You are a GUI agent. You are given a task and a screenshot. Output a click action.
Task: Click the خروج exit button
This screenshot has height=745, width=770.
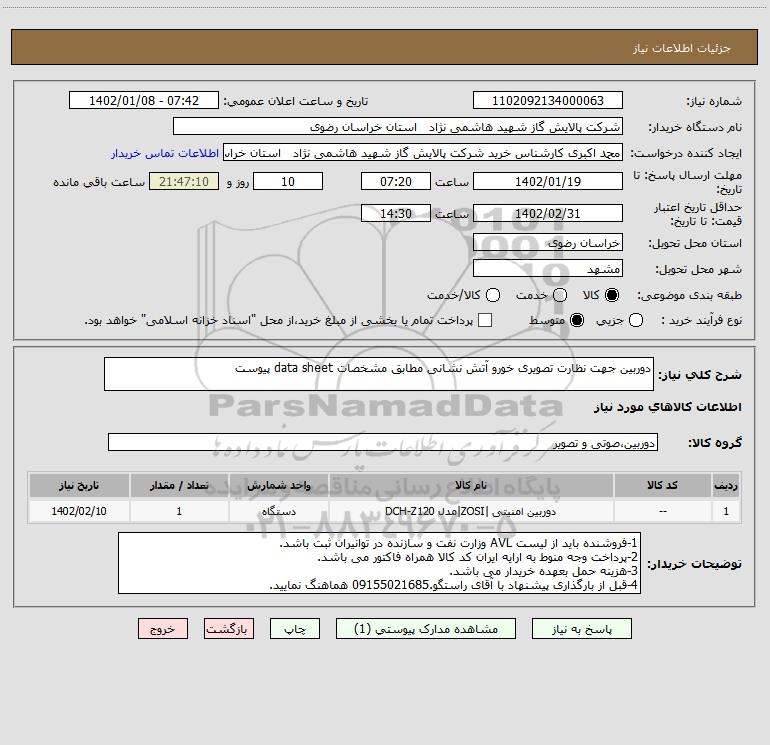[x=163, y=629]
